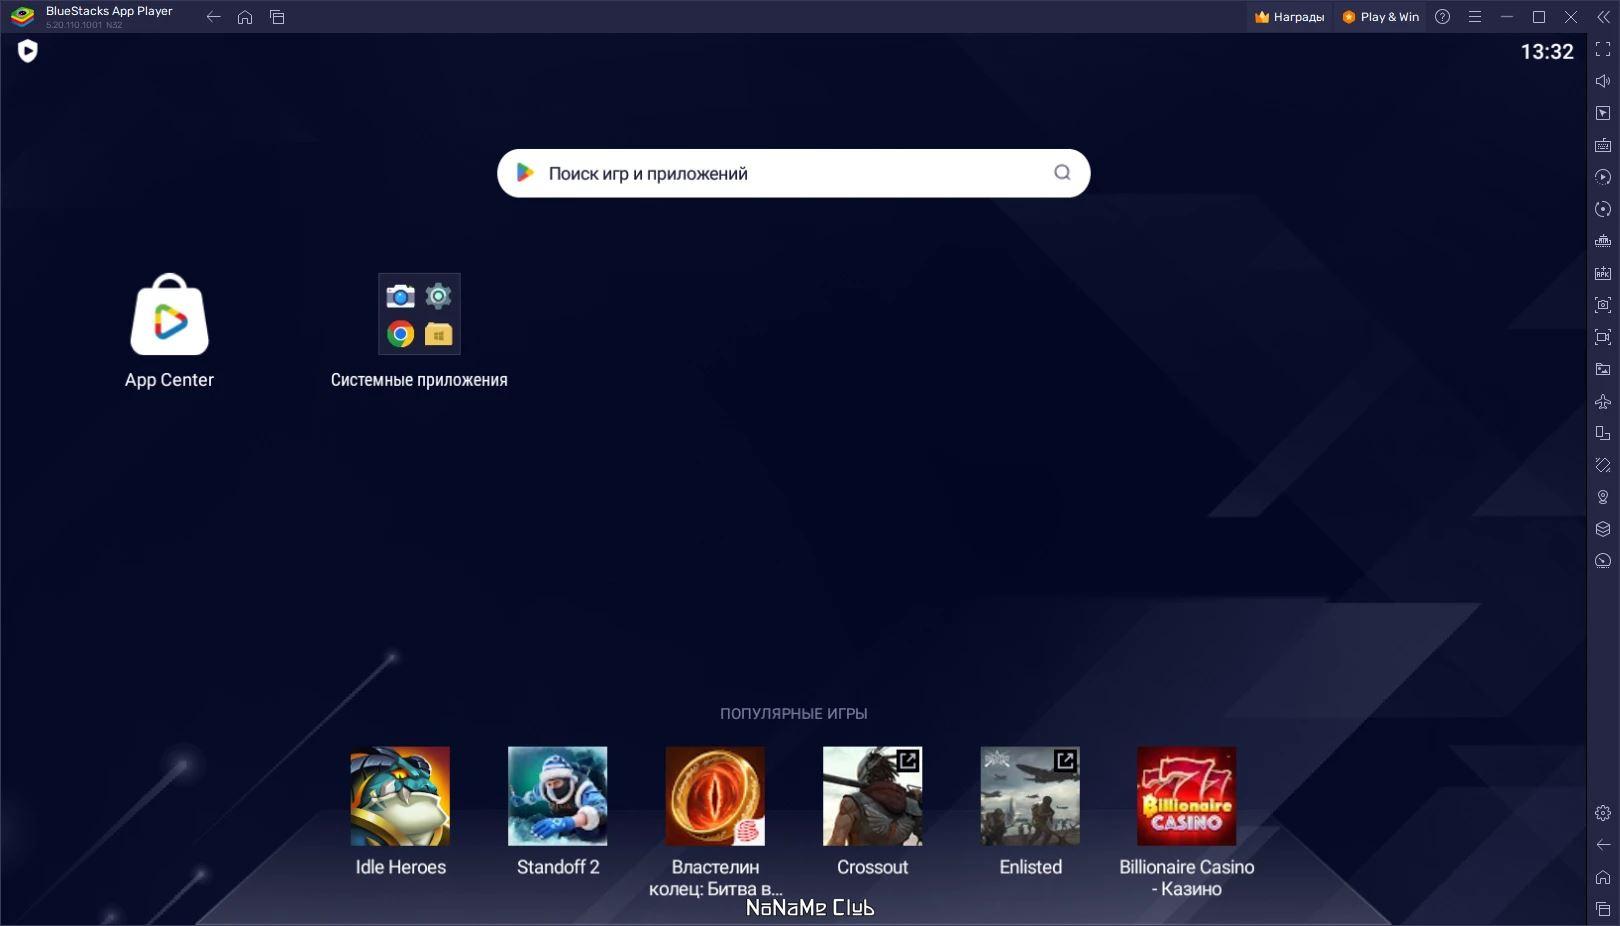The image size is (1620, 926).
Task: Open the Crossout game thumbnail
Action: 872,796
